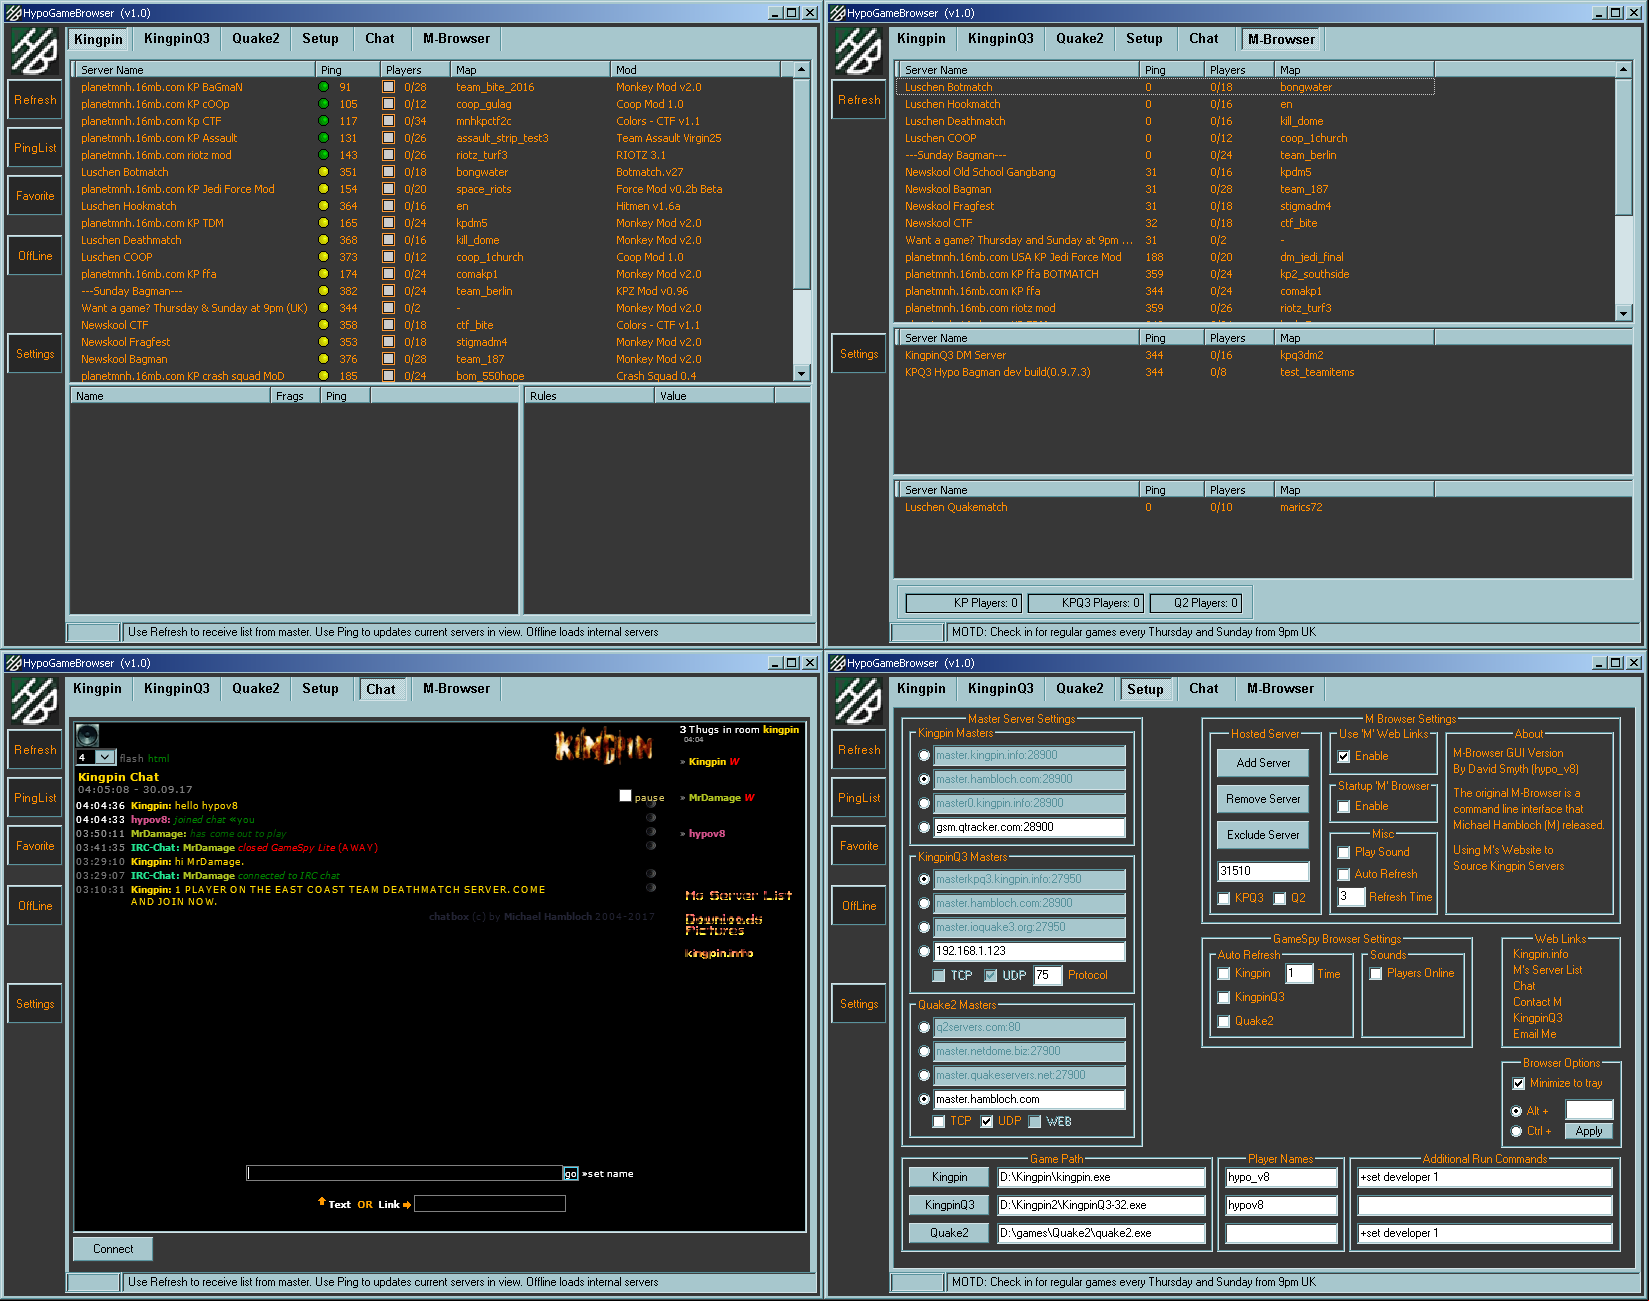Toggle the Minimize to tray checkbox

(1519, 1083)
